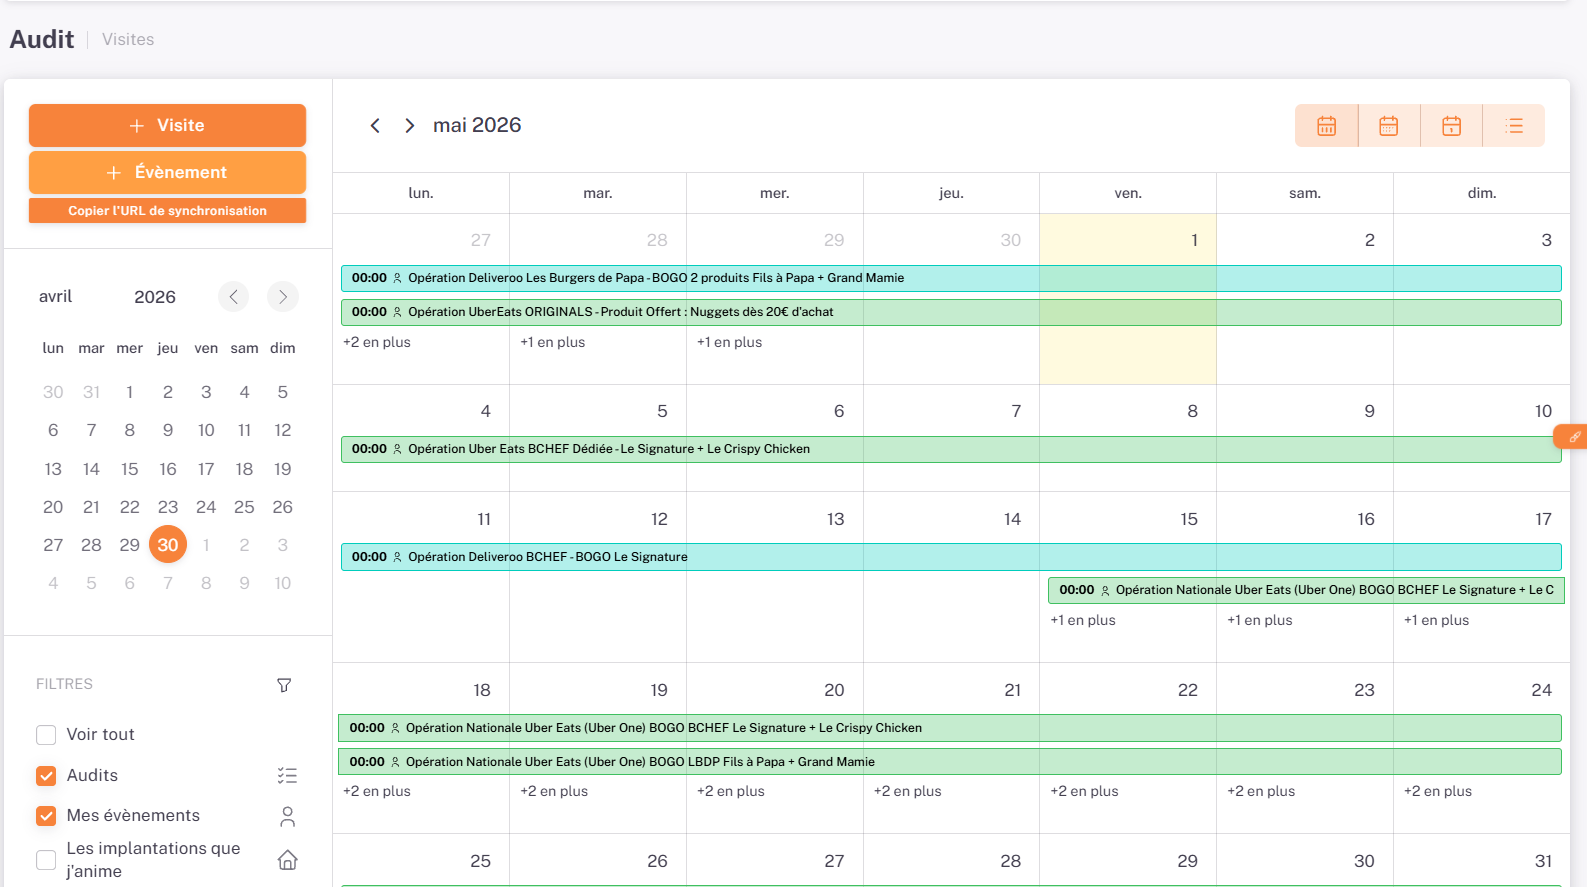Check Les implantations que j'anime checkbox
Viewport: 1587px width, 887px height.
pyautogui.click(x=46, y=860)
